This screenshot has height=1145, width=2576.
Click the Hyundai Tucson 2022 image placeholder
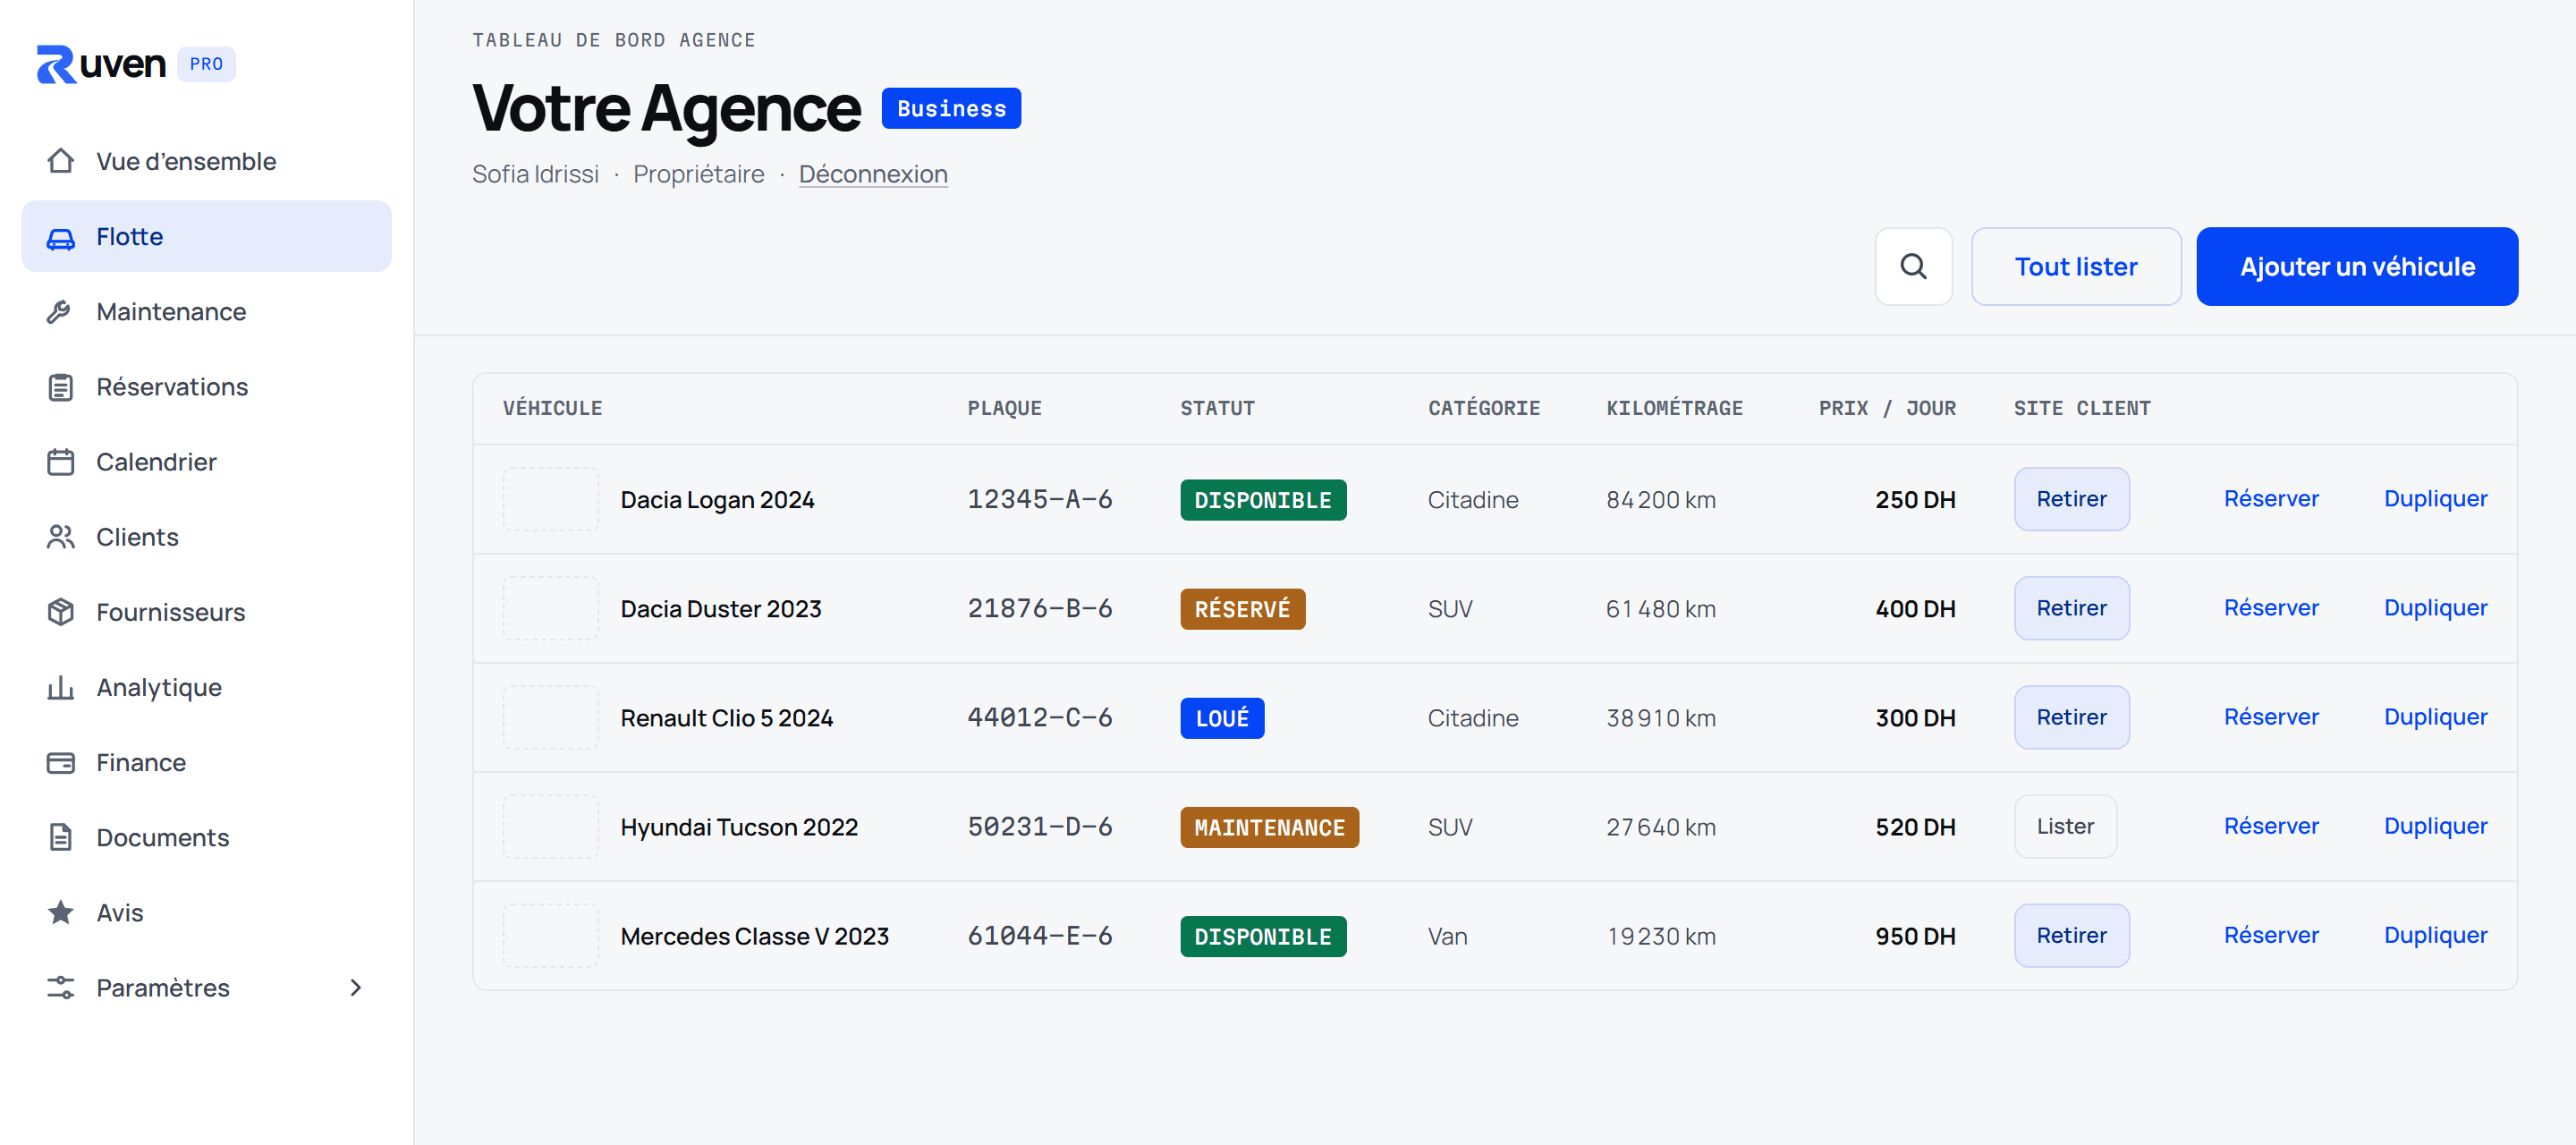pos(550,826)
